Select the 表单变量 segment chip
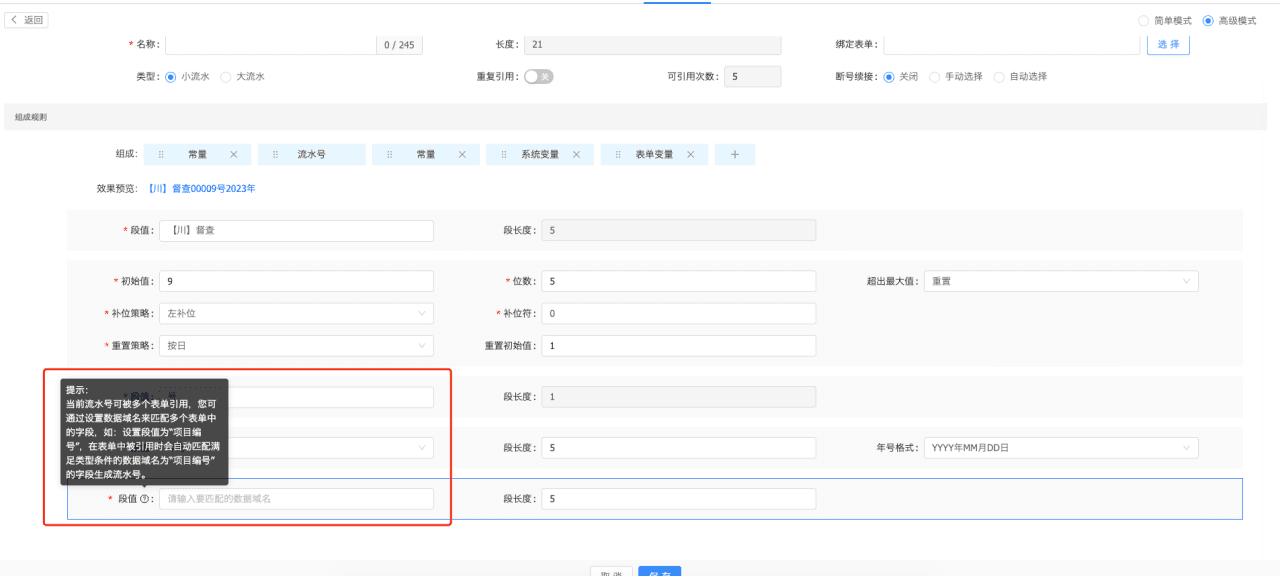The image size is (1280, 576). coord(654,155)
